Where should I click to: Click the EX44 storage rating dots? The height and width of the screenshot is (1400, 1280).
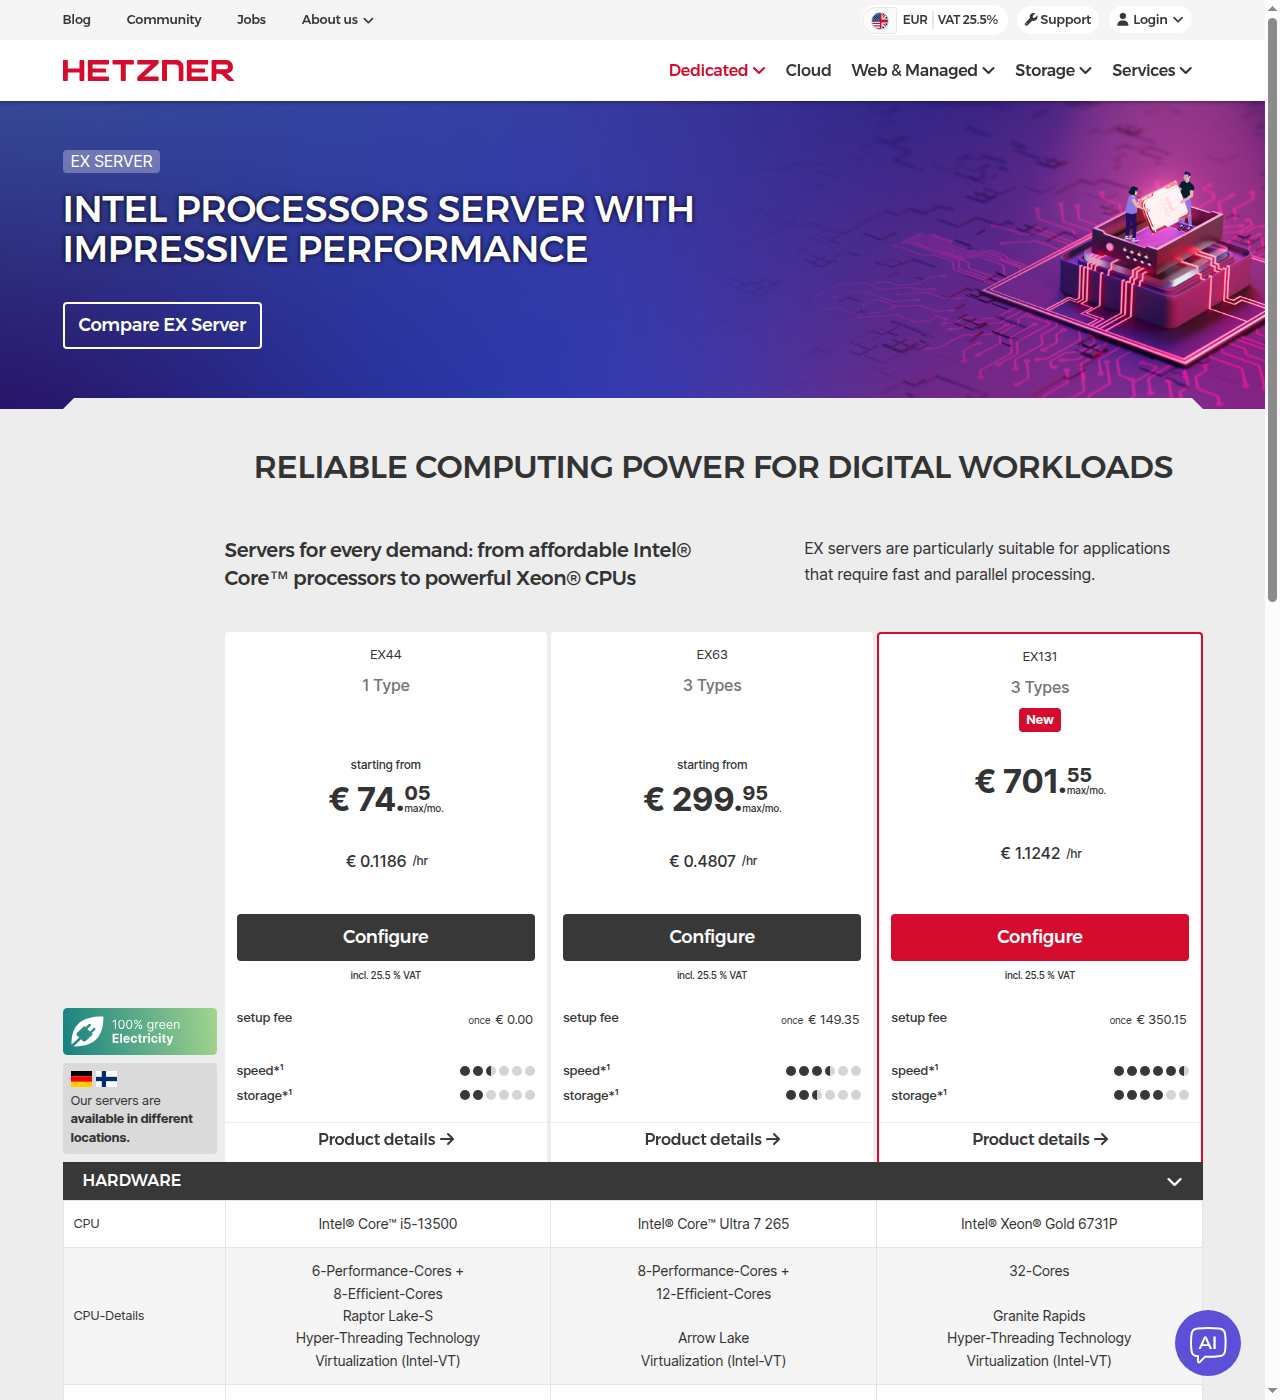[497, 1095]
